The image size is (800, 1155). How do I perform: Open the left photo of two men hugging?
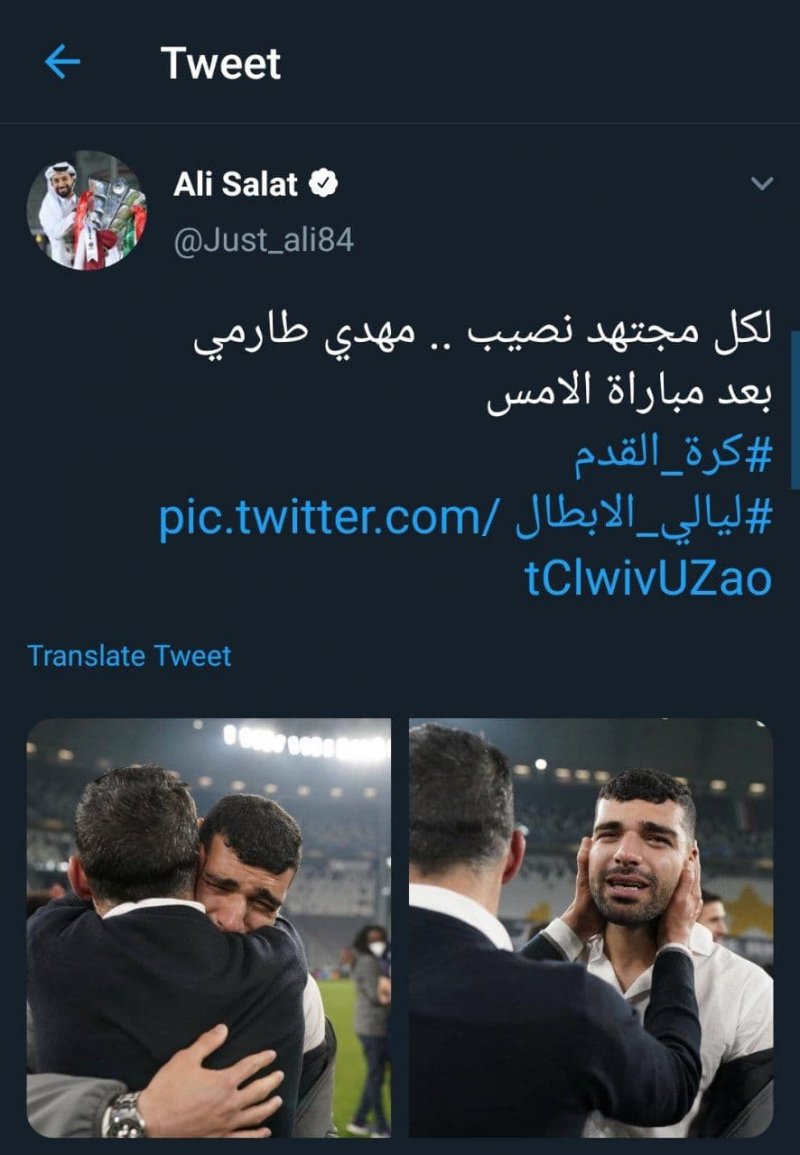[x=209, y=928]
